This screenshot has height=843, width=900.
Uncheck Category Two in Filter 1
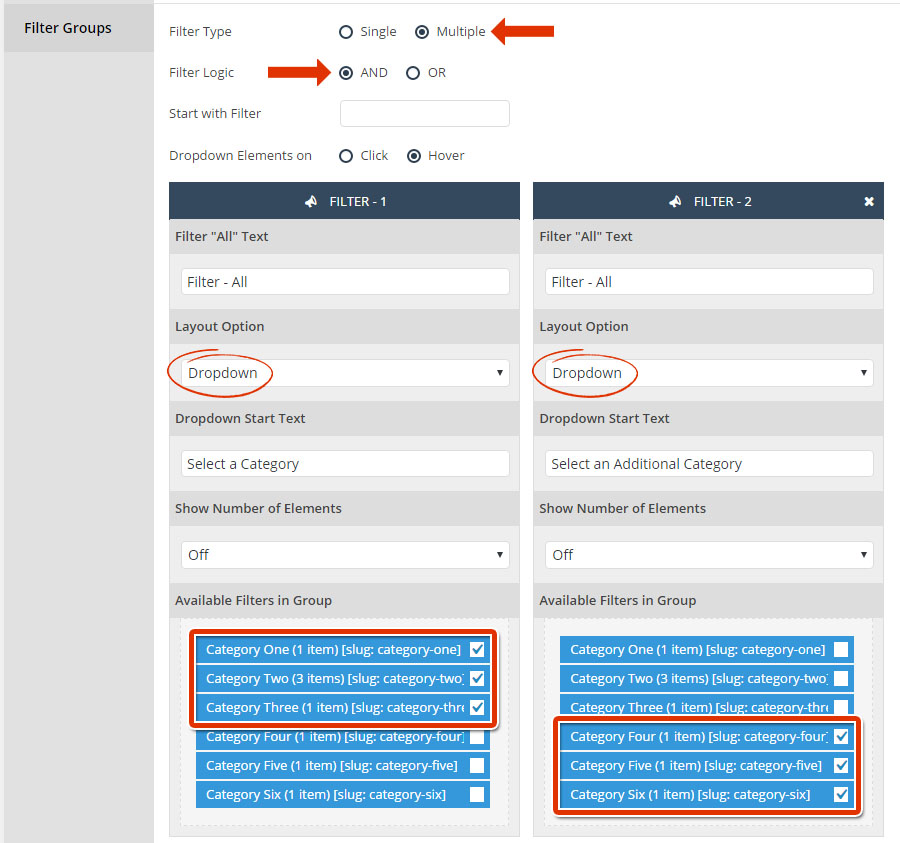[477, 678]
